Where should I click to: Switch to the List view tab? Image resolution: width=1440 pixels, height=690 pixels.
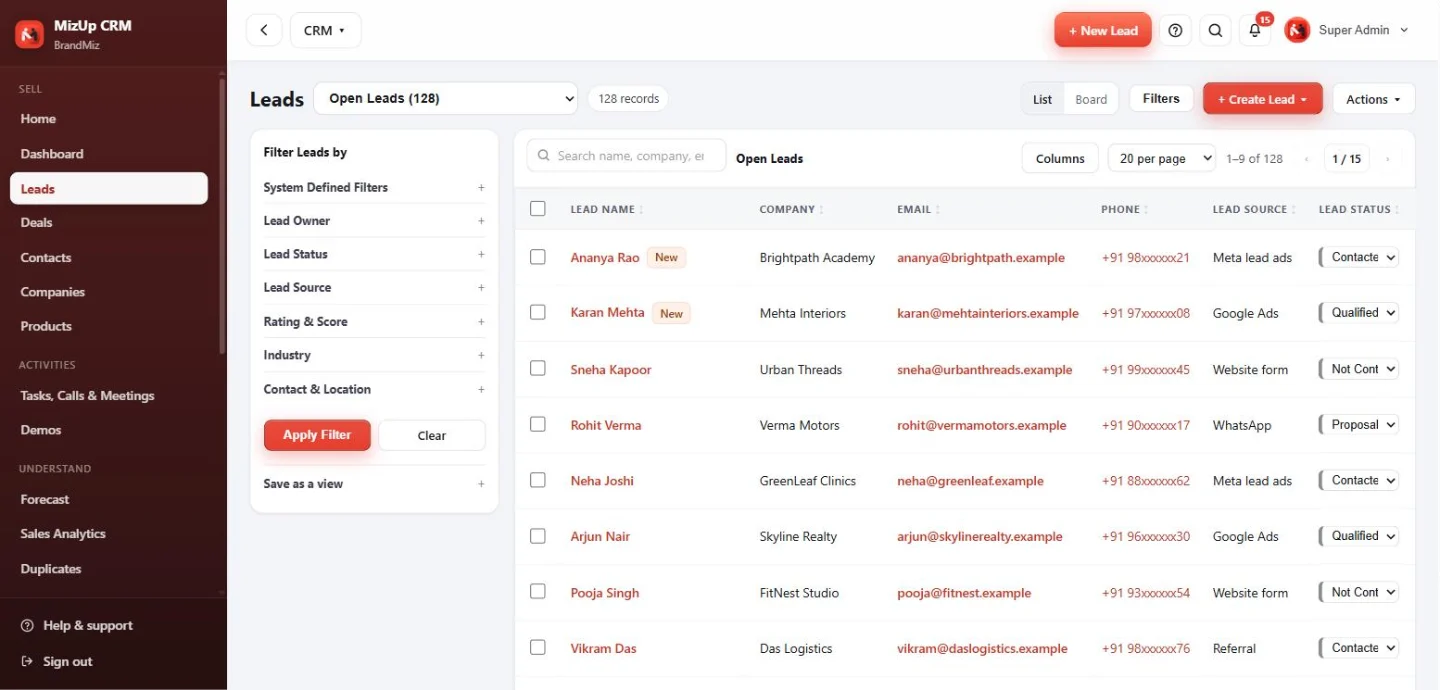[1043, 99]
